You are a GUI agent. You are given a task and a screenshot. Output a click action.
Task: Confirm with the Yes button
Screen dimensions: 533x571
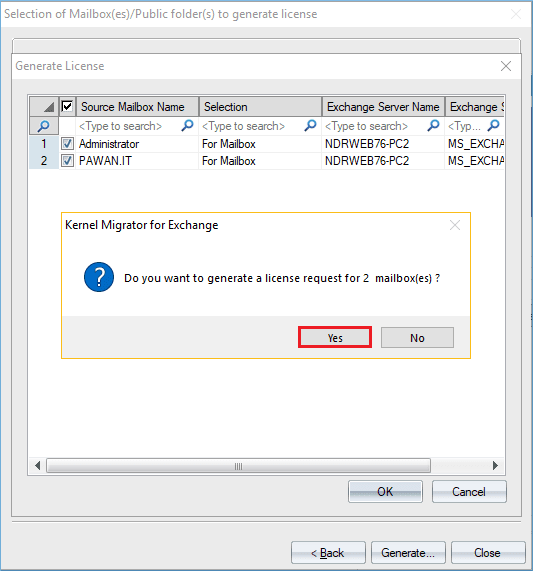[x=335, y=337]
